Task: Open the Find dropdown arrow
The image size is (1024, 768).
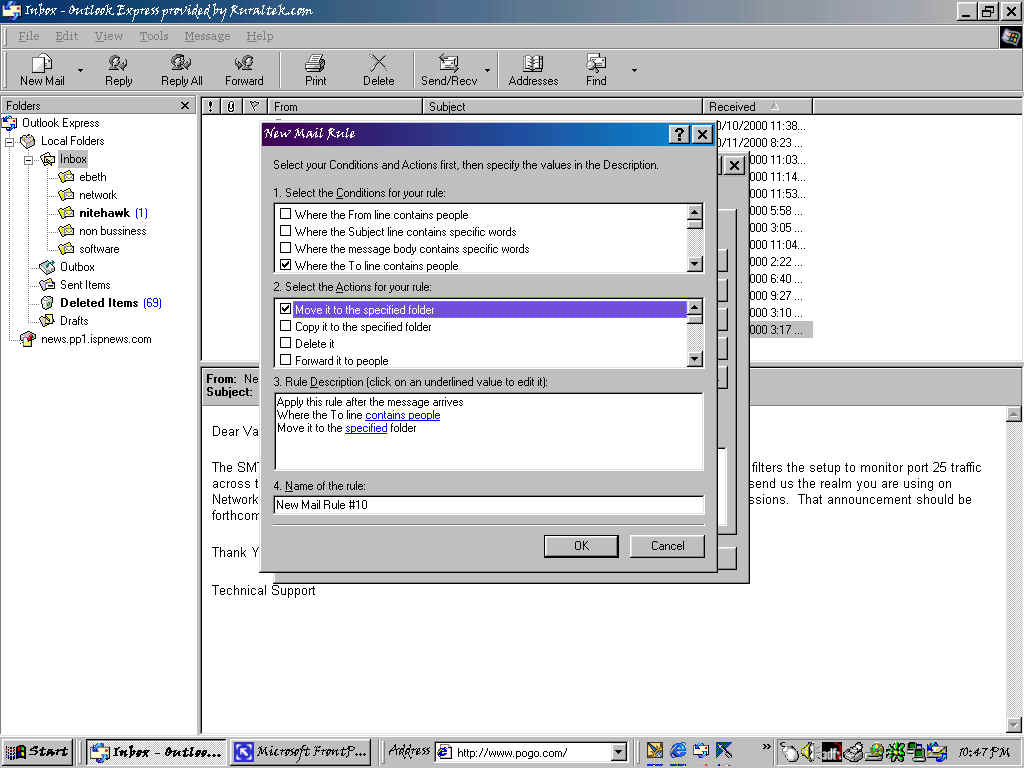Action: tap(633, 70)
